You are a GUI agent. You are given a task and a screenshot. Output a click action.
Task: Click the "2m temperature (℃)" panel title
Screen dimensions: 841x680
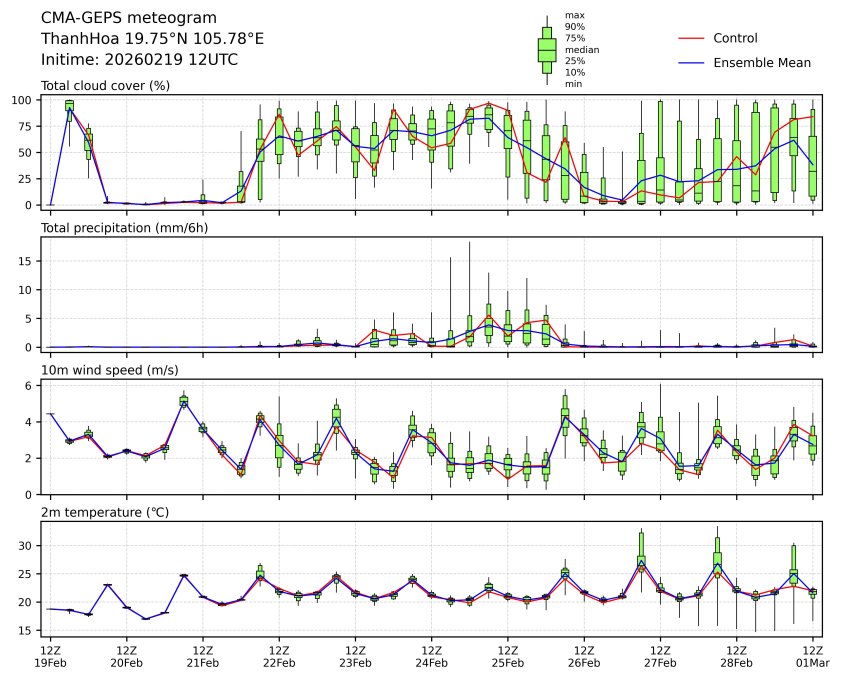click(x=105, y=513)
